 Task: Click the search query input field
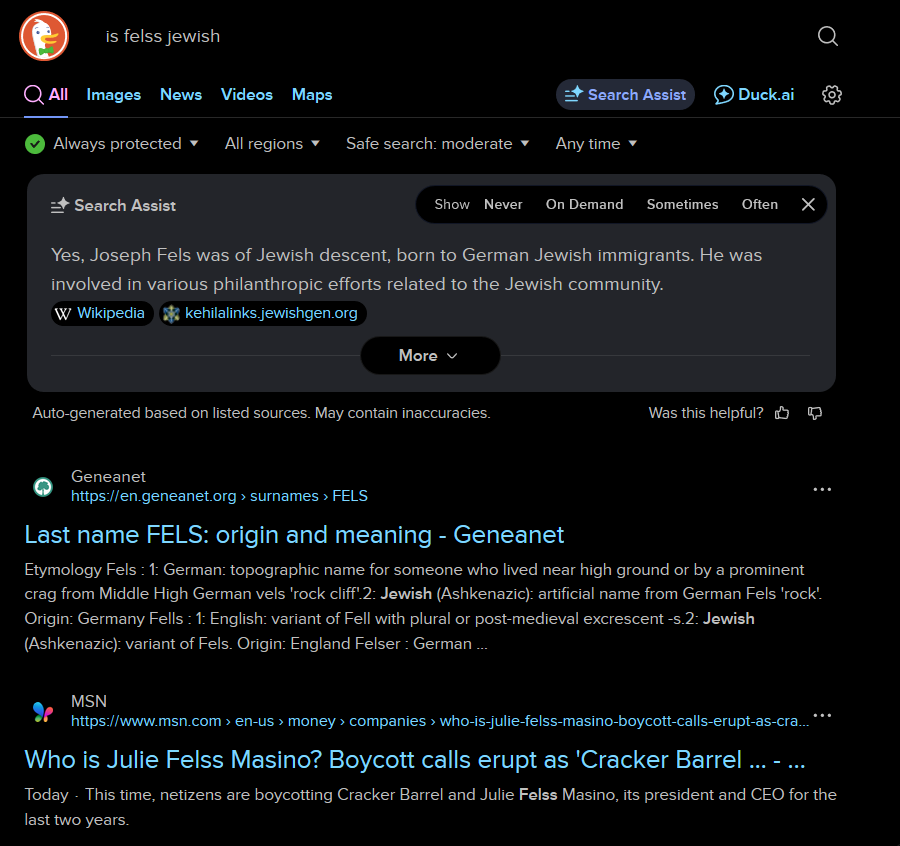448,36
